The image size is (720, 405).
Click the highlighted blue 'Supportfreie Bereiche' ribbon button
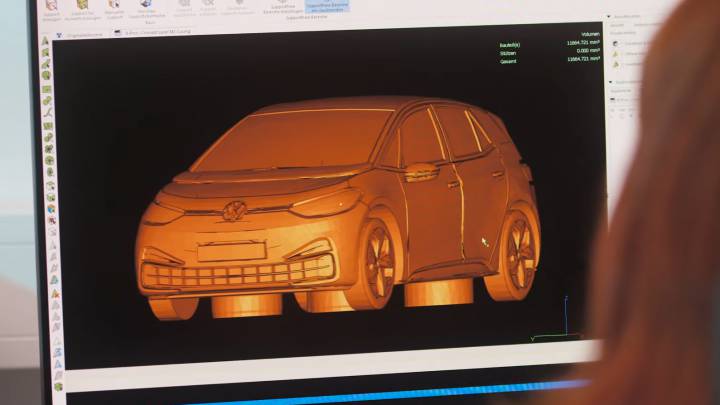(327, 6)
